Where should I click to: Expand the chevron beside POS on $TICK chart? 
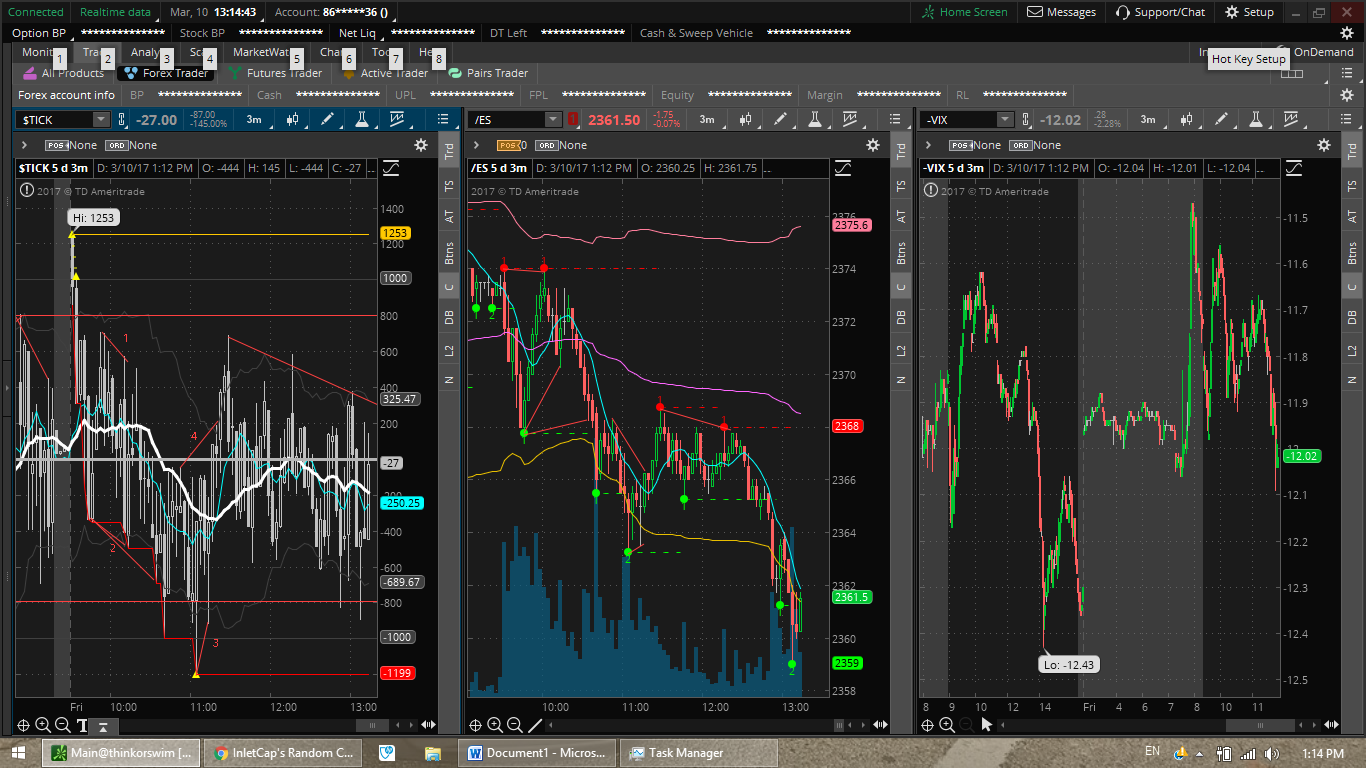click(x=24, y=145)
